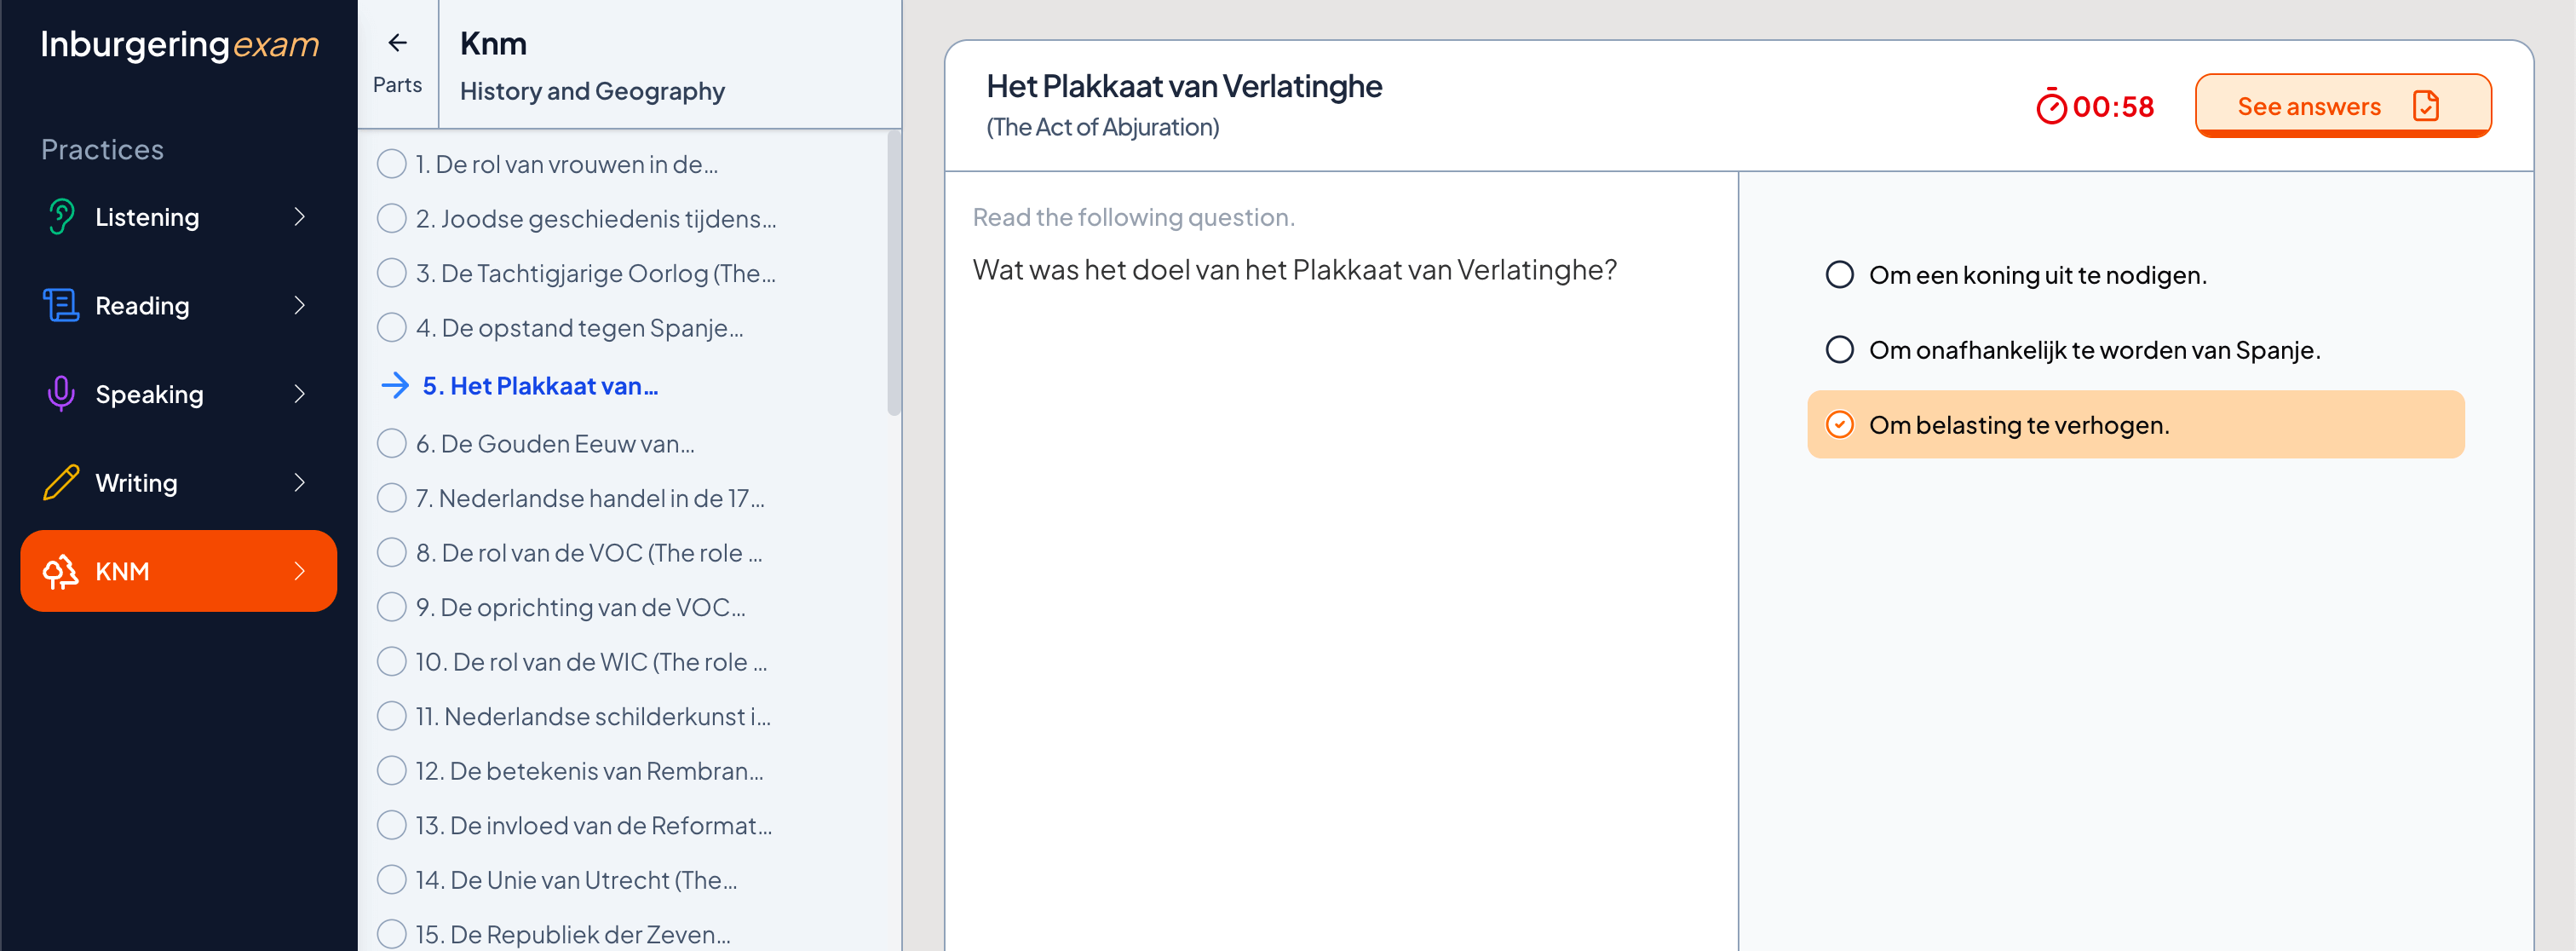Click the 'Het Plakkaat van Verlatinghe' title
This screenshot has height=951, width=2576.
tap(1184, 86)
